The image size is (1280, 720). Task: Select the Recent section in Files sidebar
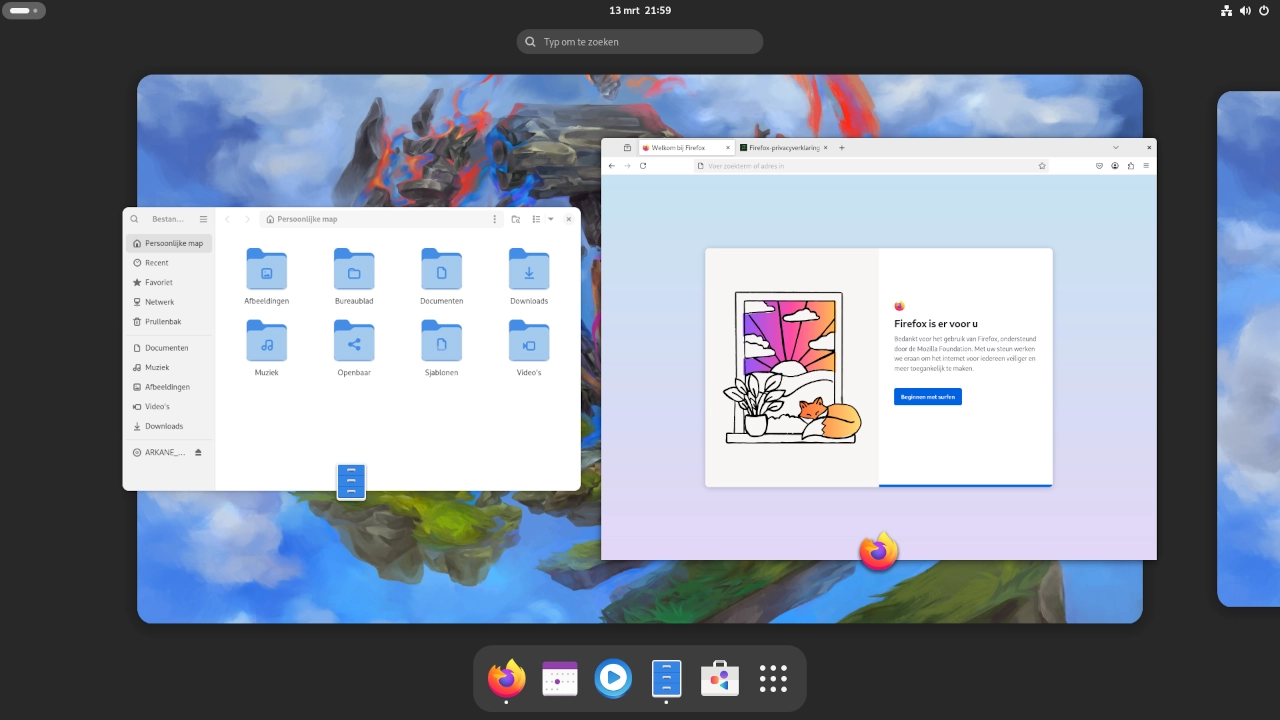tap(156, 262)
